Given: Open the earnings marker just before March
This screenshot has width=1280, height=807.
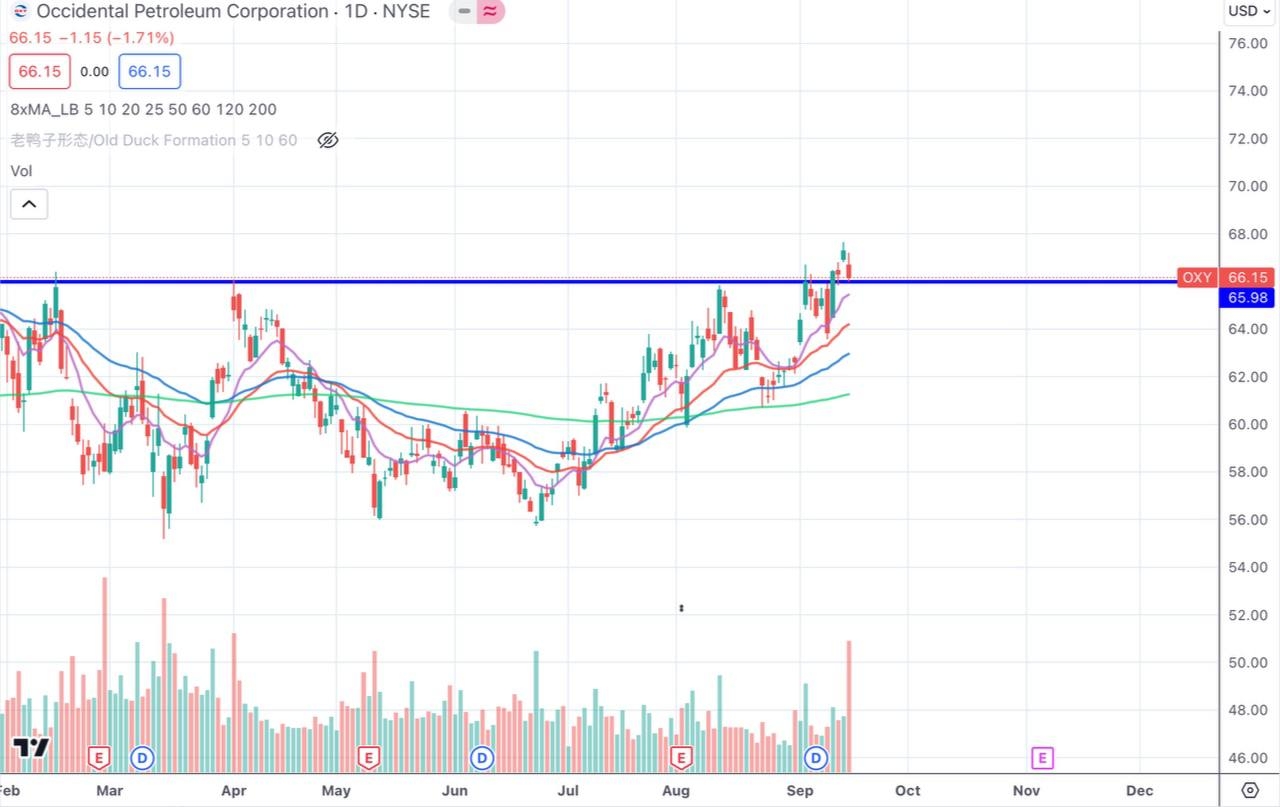Looking at the screenshot, I should 99,758.
